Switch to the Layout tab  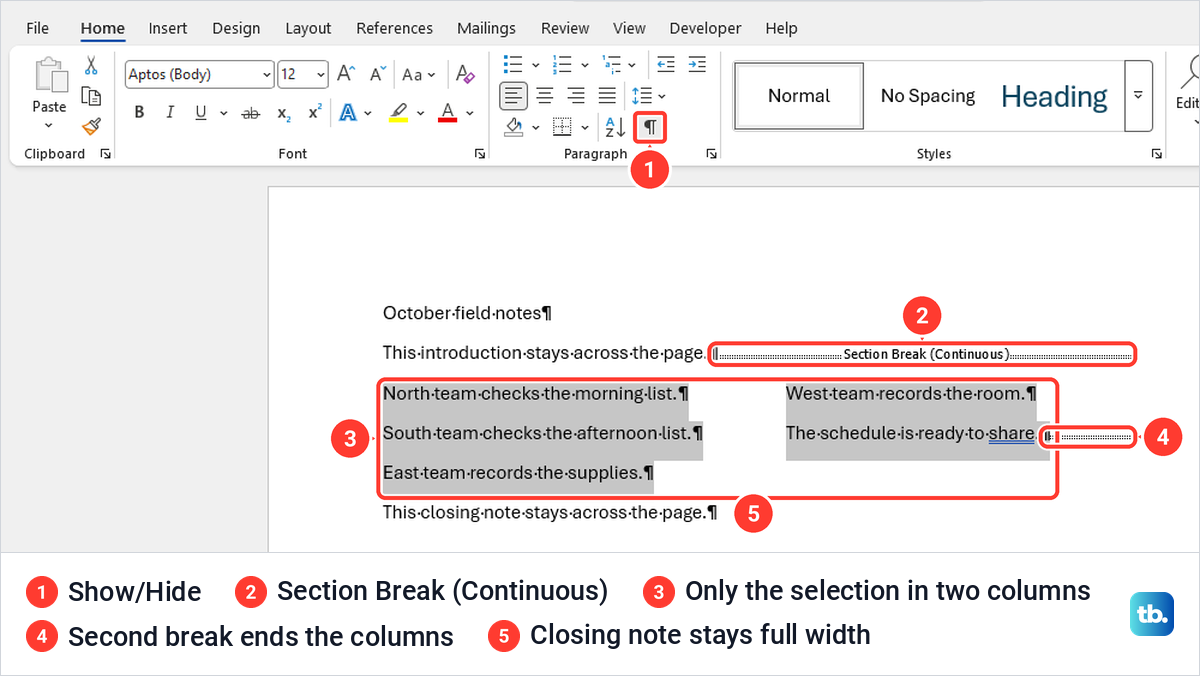point(308,28)
